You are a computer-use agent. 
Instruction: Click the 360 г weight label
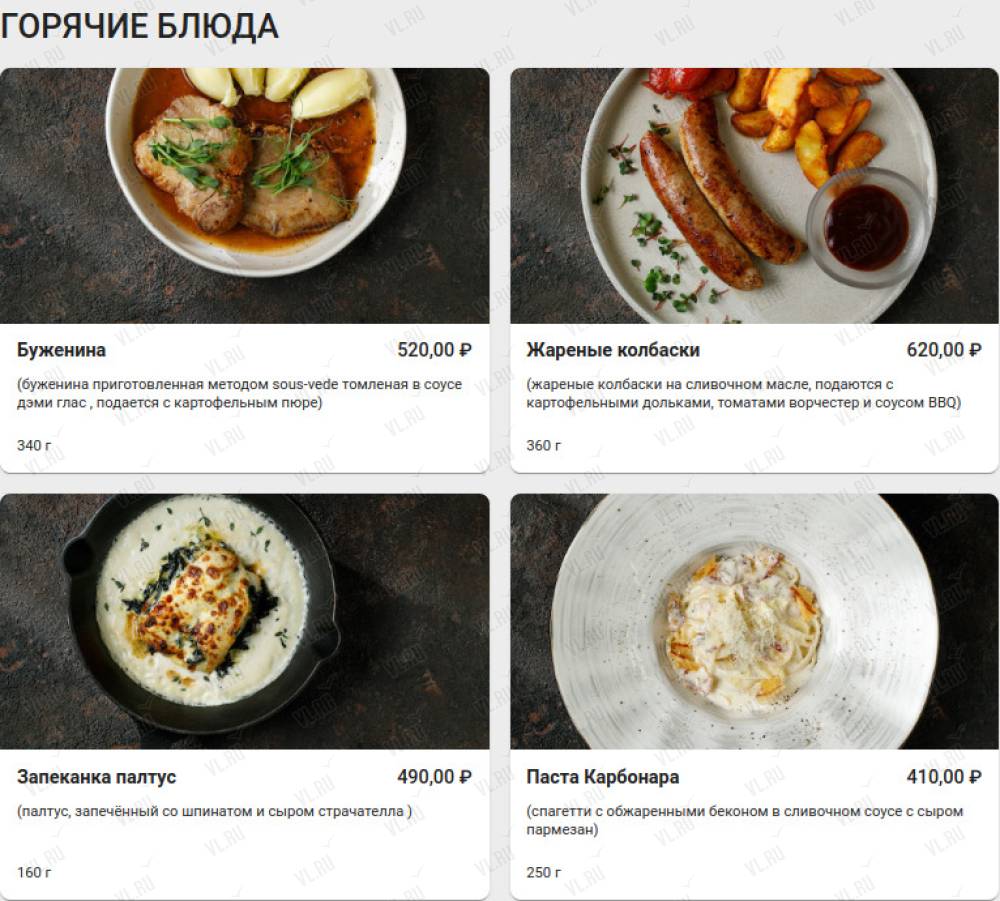[x=543, y=446]
